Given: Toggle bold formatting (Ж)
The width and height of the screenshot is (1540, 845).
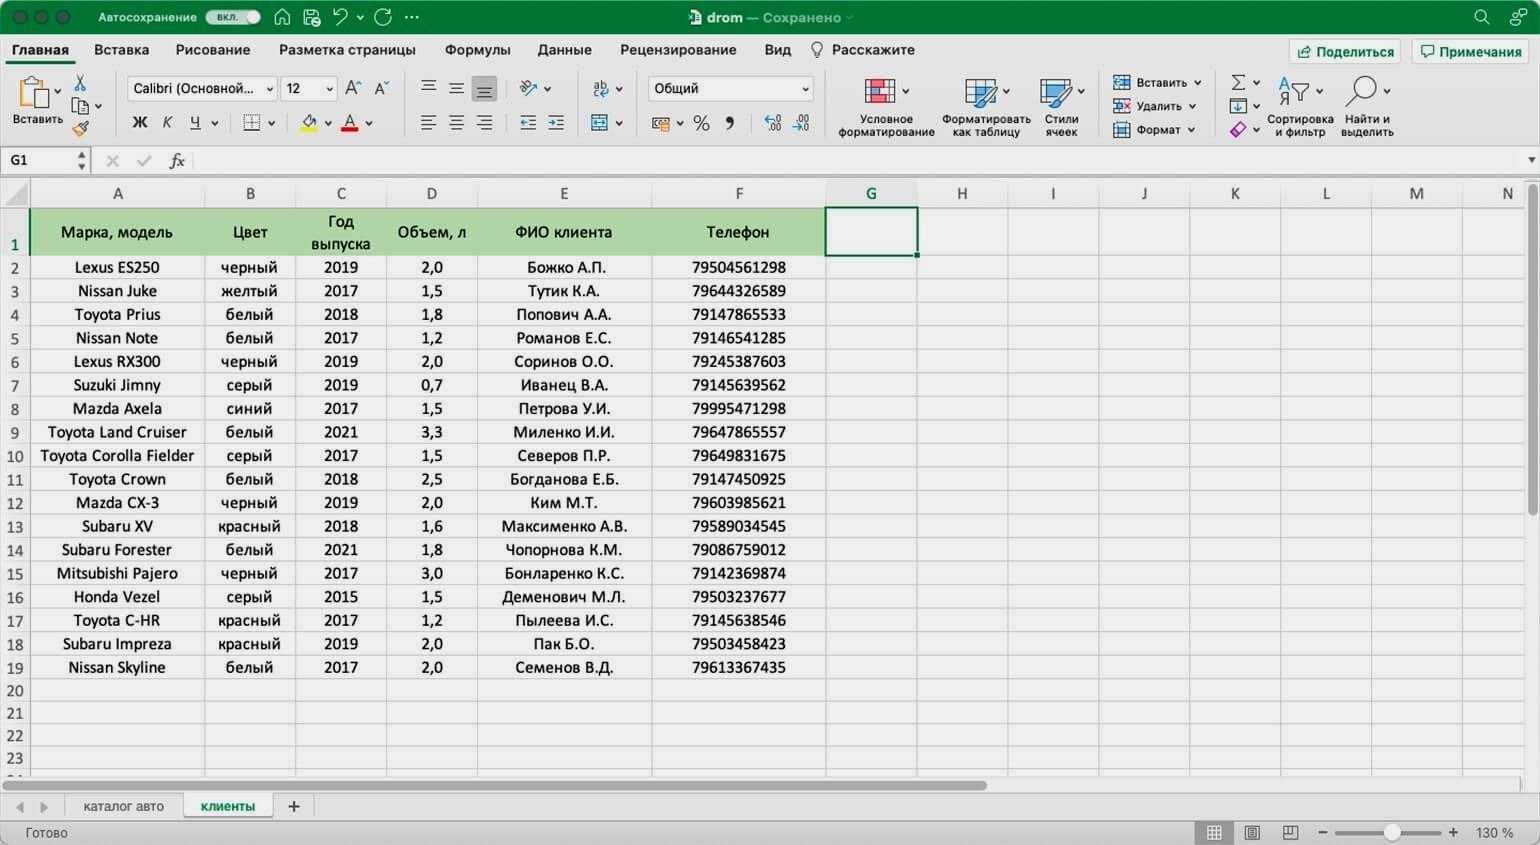Looking at the screenshot, I should 140,123.
